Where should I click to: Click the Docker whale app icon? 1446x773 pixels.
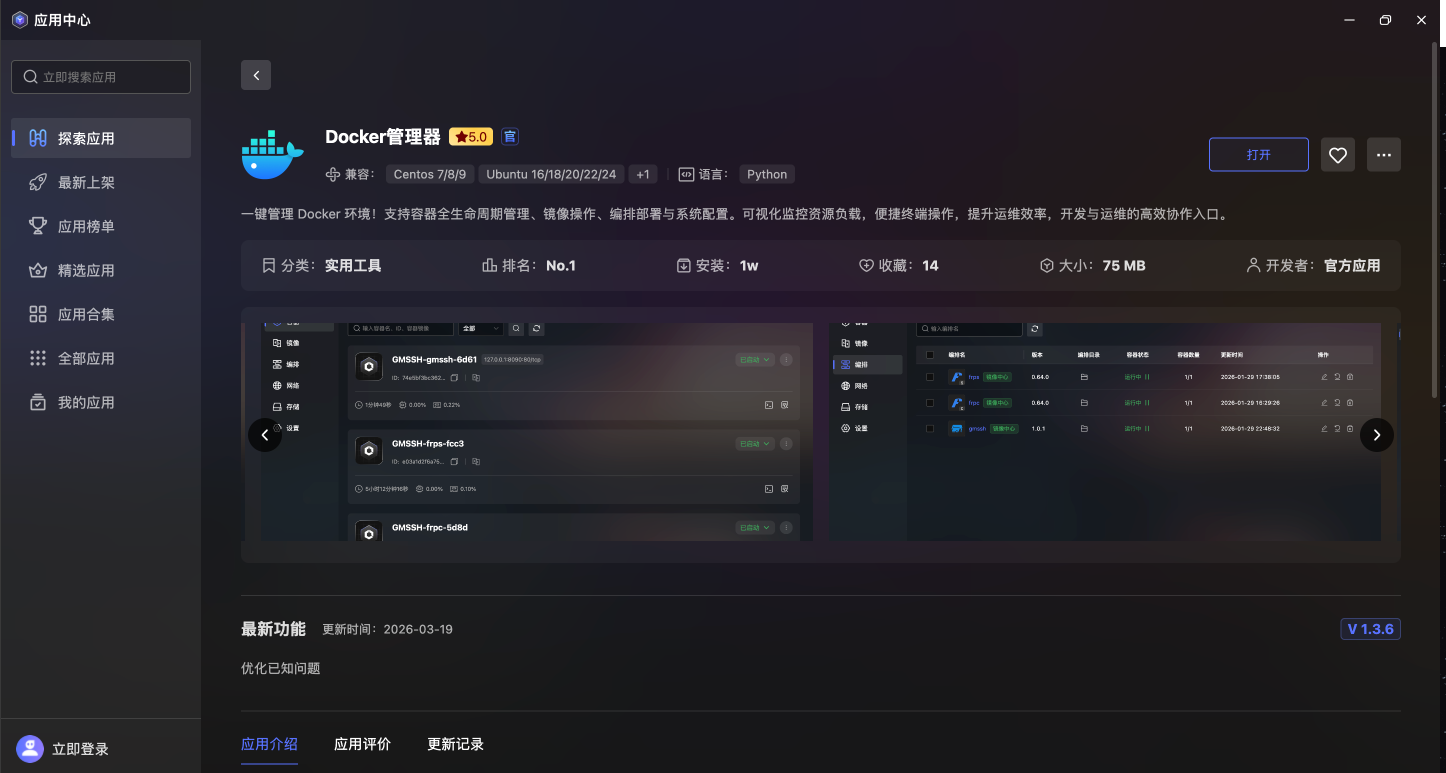pyautogui.click(x=272, y=155)
